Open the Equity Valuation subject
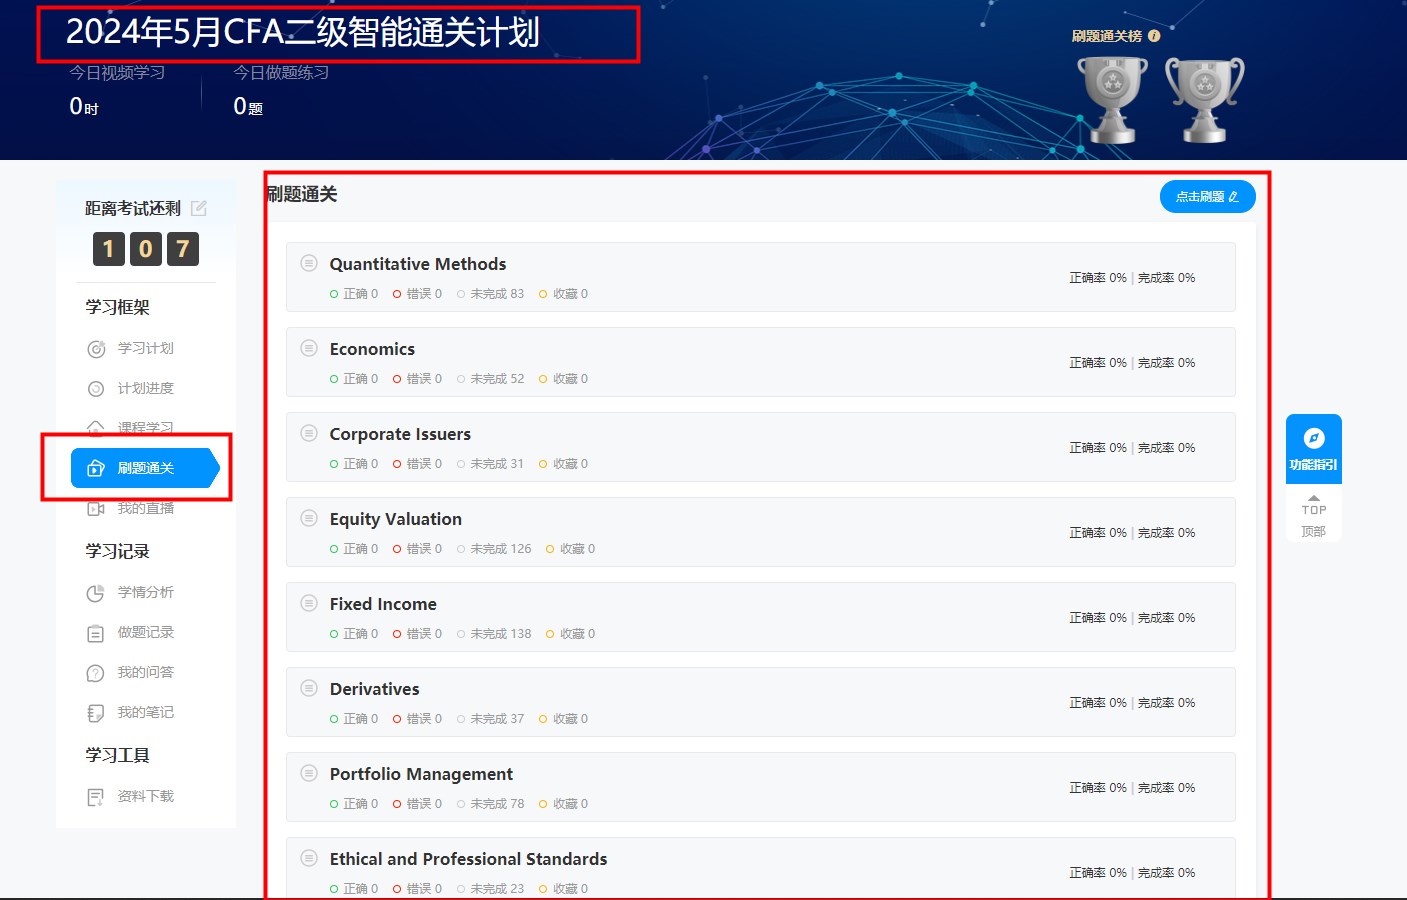Viewport: 1407px width, 900px height. point(396,519)
